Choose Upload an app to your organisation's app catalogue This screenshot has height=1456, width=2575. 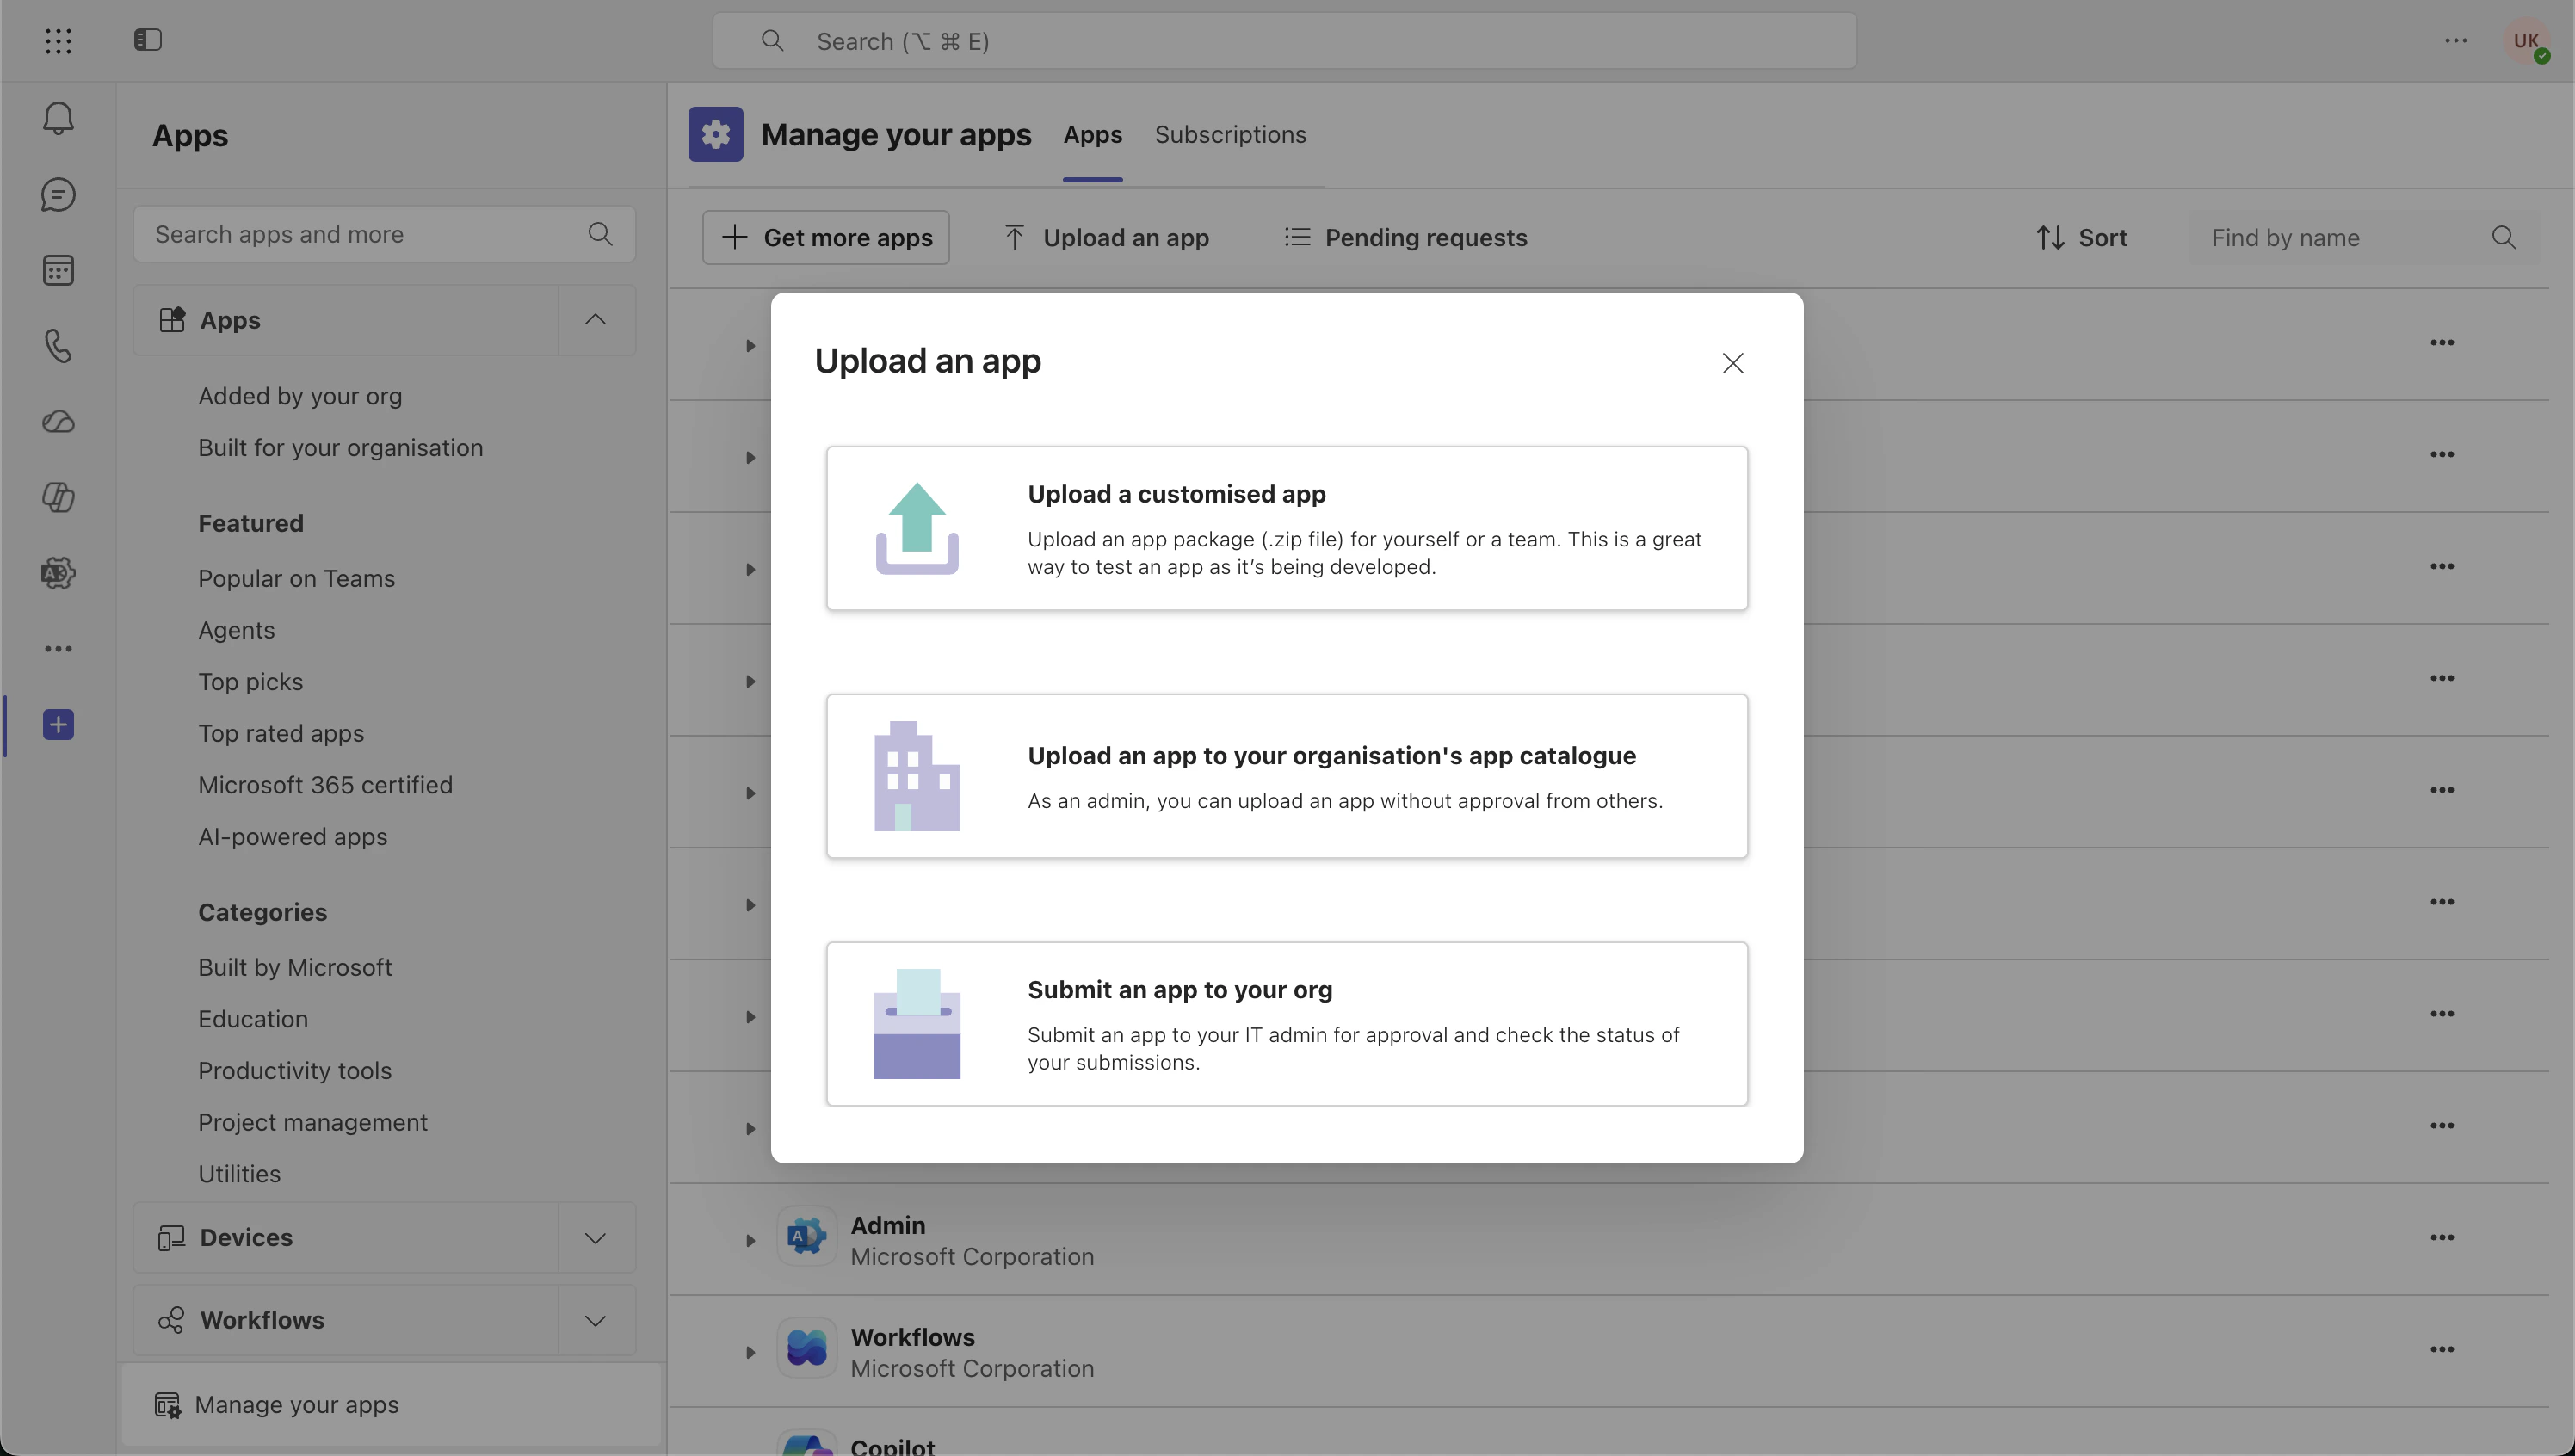click(1287, 776)
